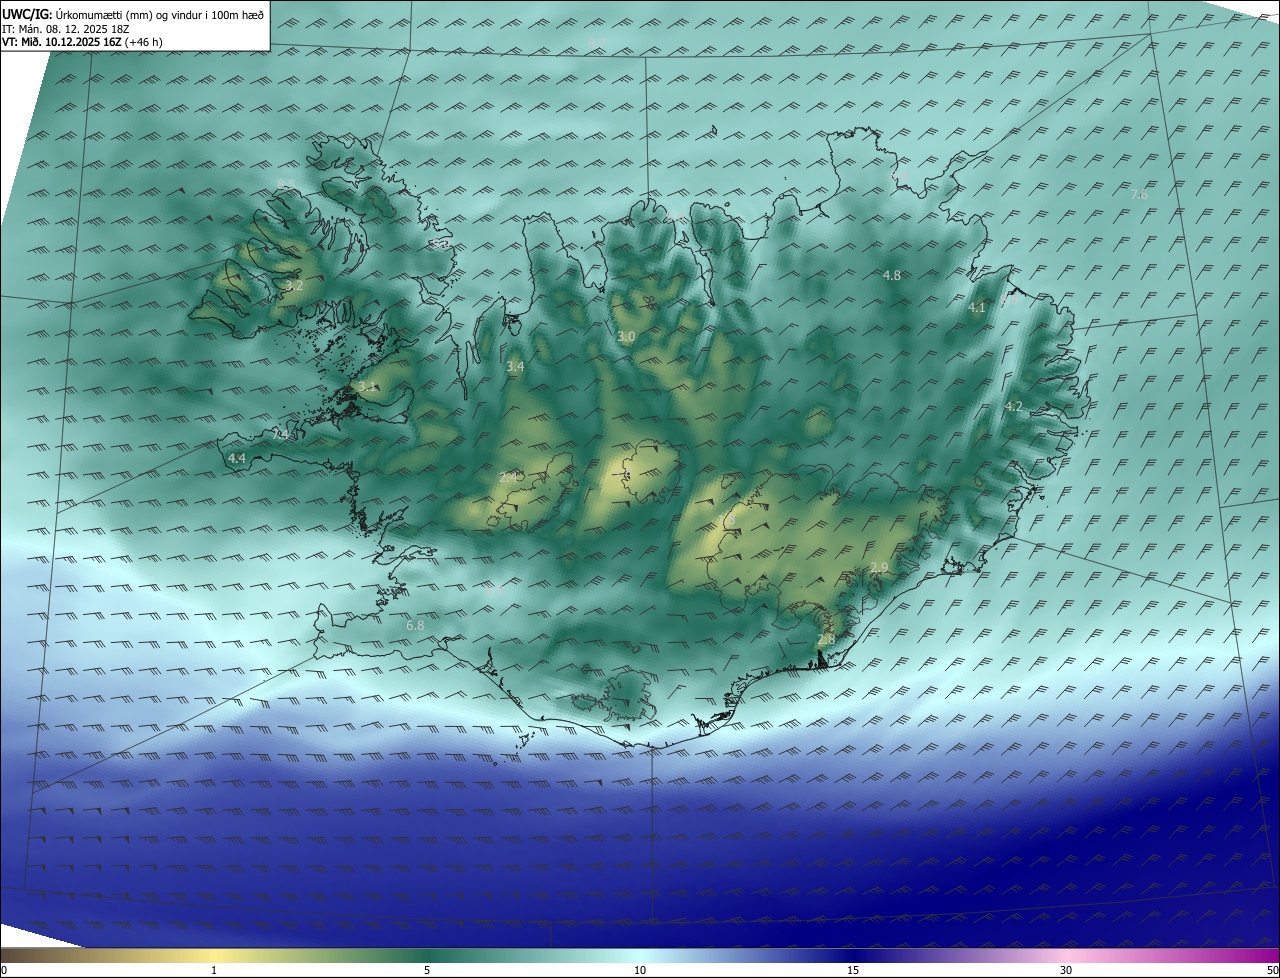
Task: Click the title line "UWC/IG: Úrkomumætti (mm) og vindur í 100m hæð"
Action: (133, 15)
